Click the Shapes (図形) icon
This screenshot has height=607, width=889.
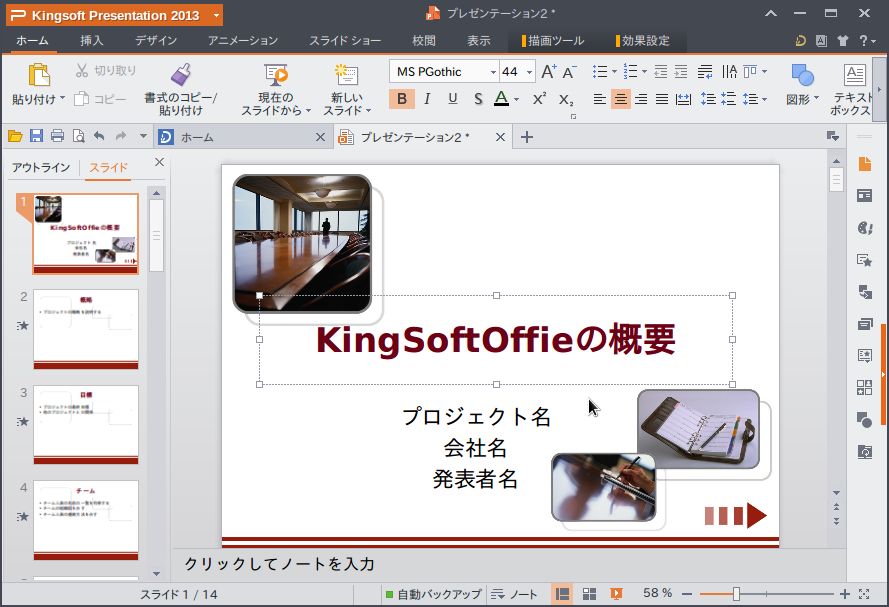(802, 75)
